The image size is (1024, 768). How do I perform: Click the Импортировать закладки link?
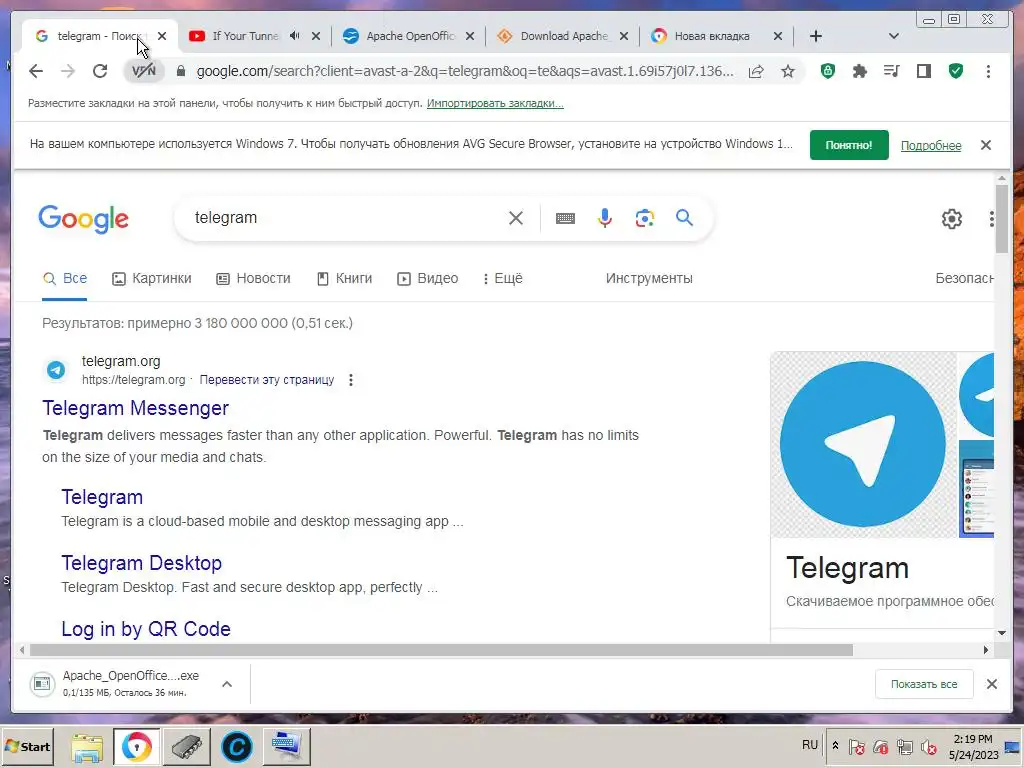point(495,103)
